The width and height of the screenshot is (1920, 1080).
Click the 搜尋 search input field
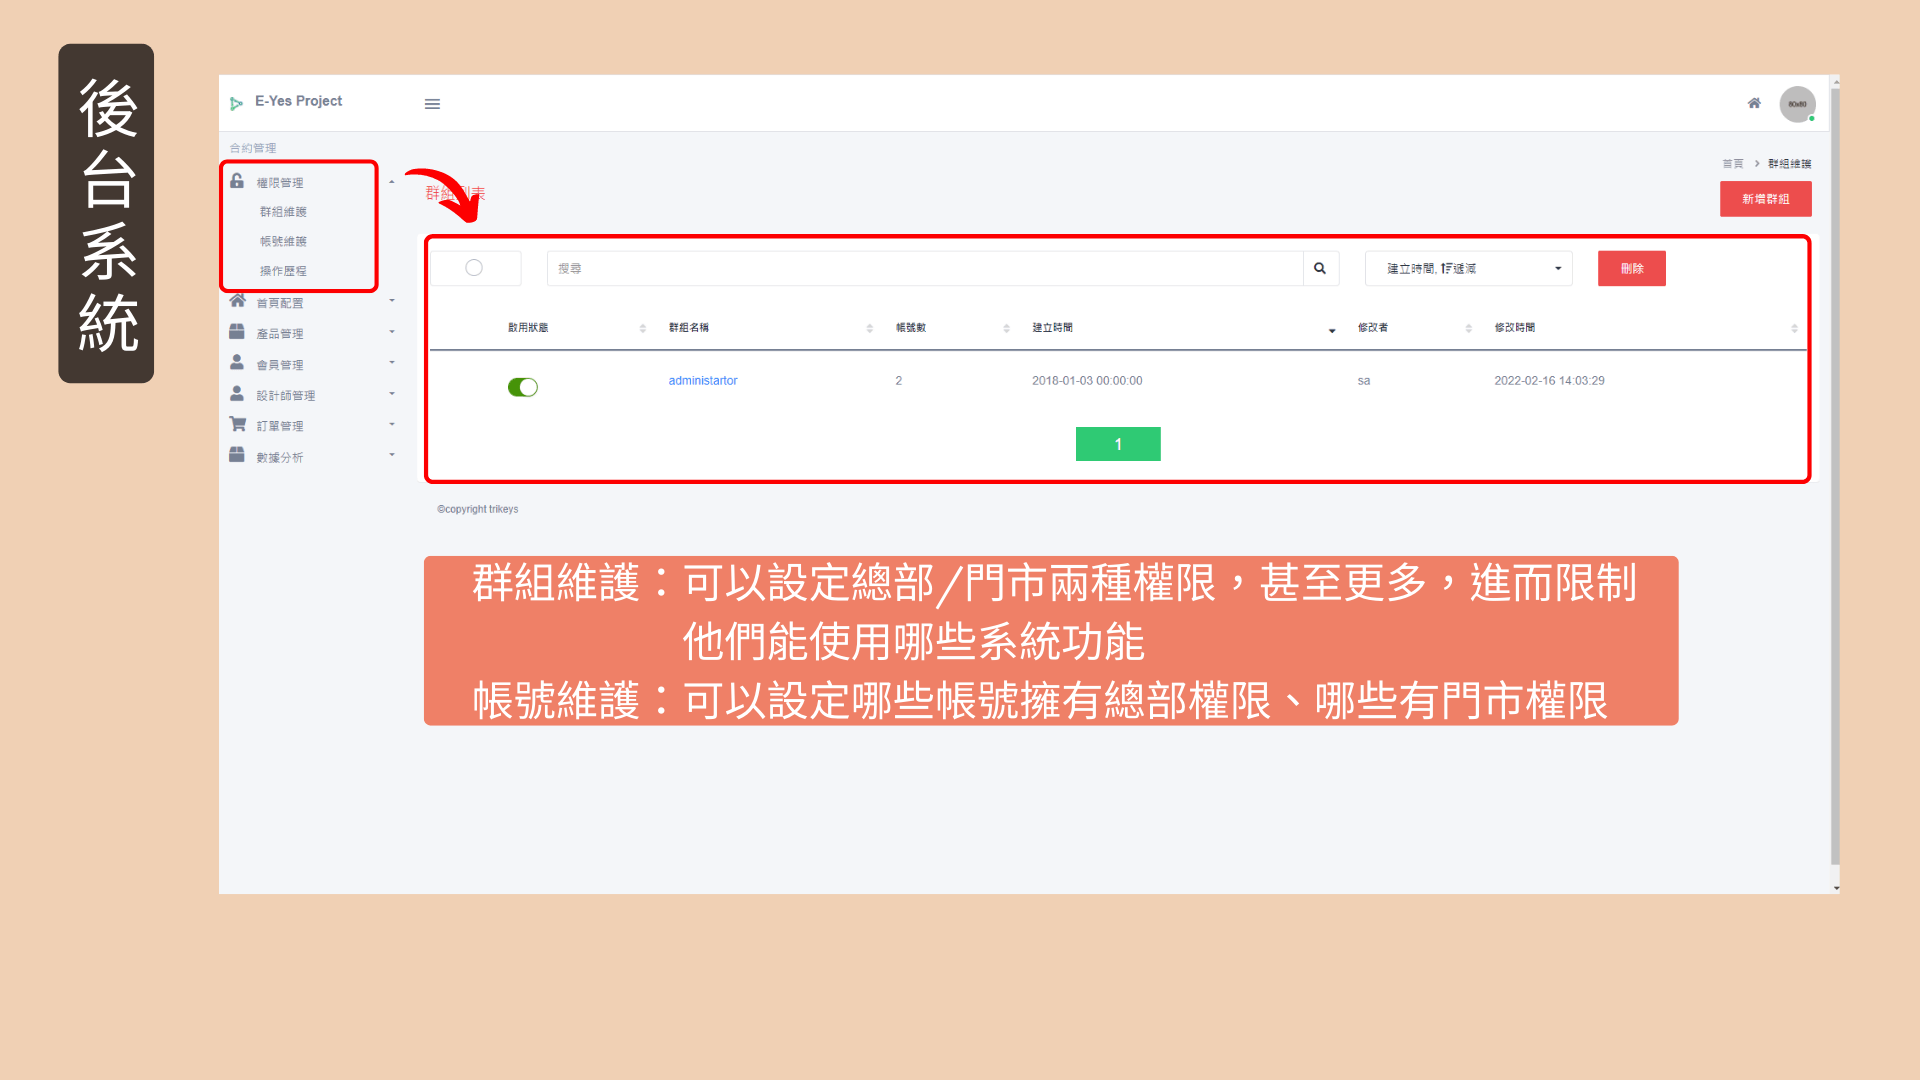point(924,268)
